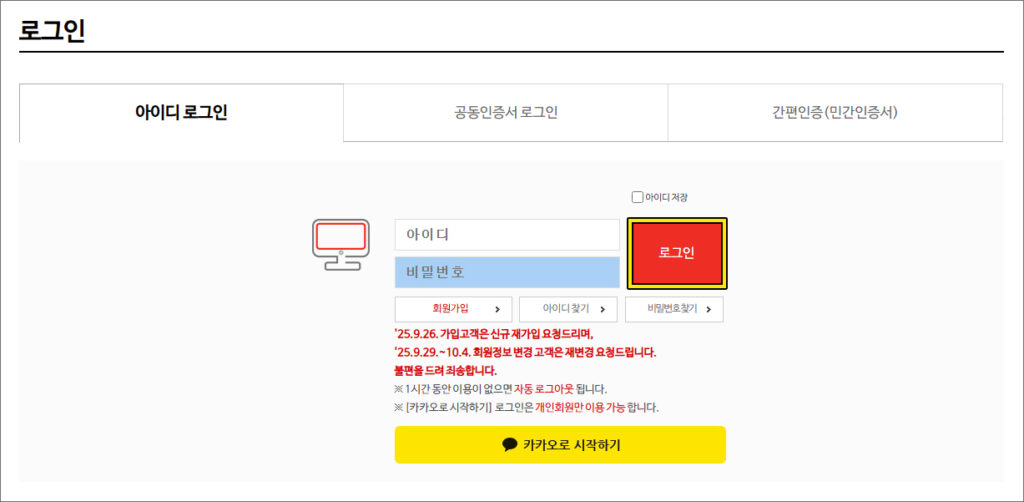Open the 회원가입 sign-up page

tap(450, 309)
